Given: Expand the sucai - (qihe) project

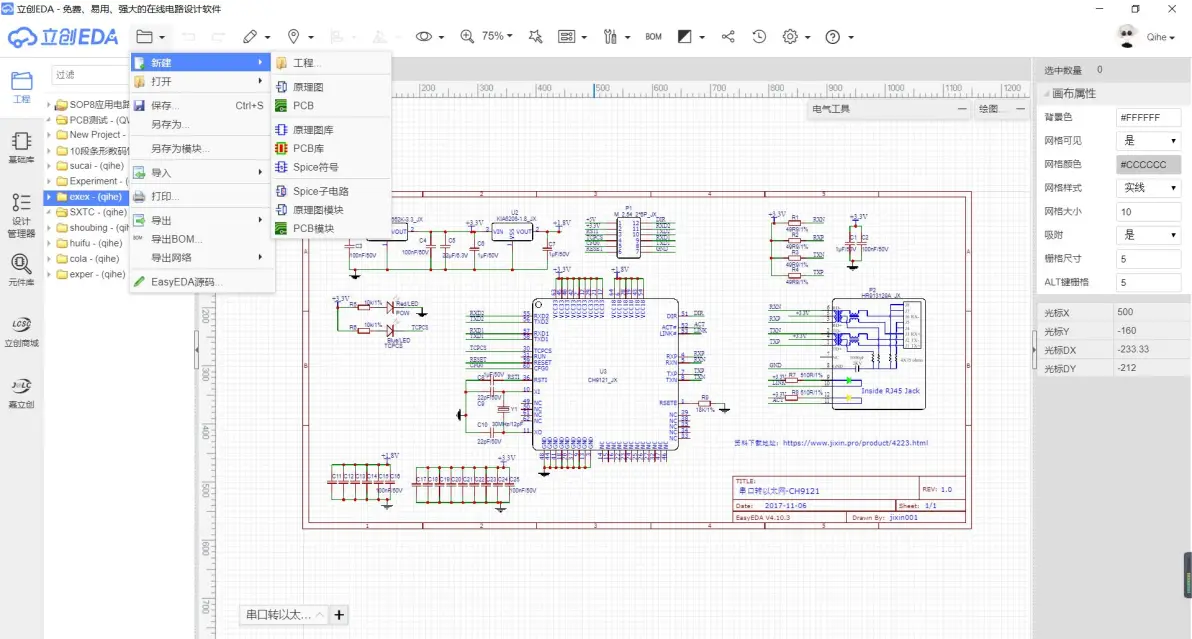Looking at the screenshot, I should click(x=49, y=166).
